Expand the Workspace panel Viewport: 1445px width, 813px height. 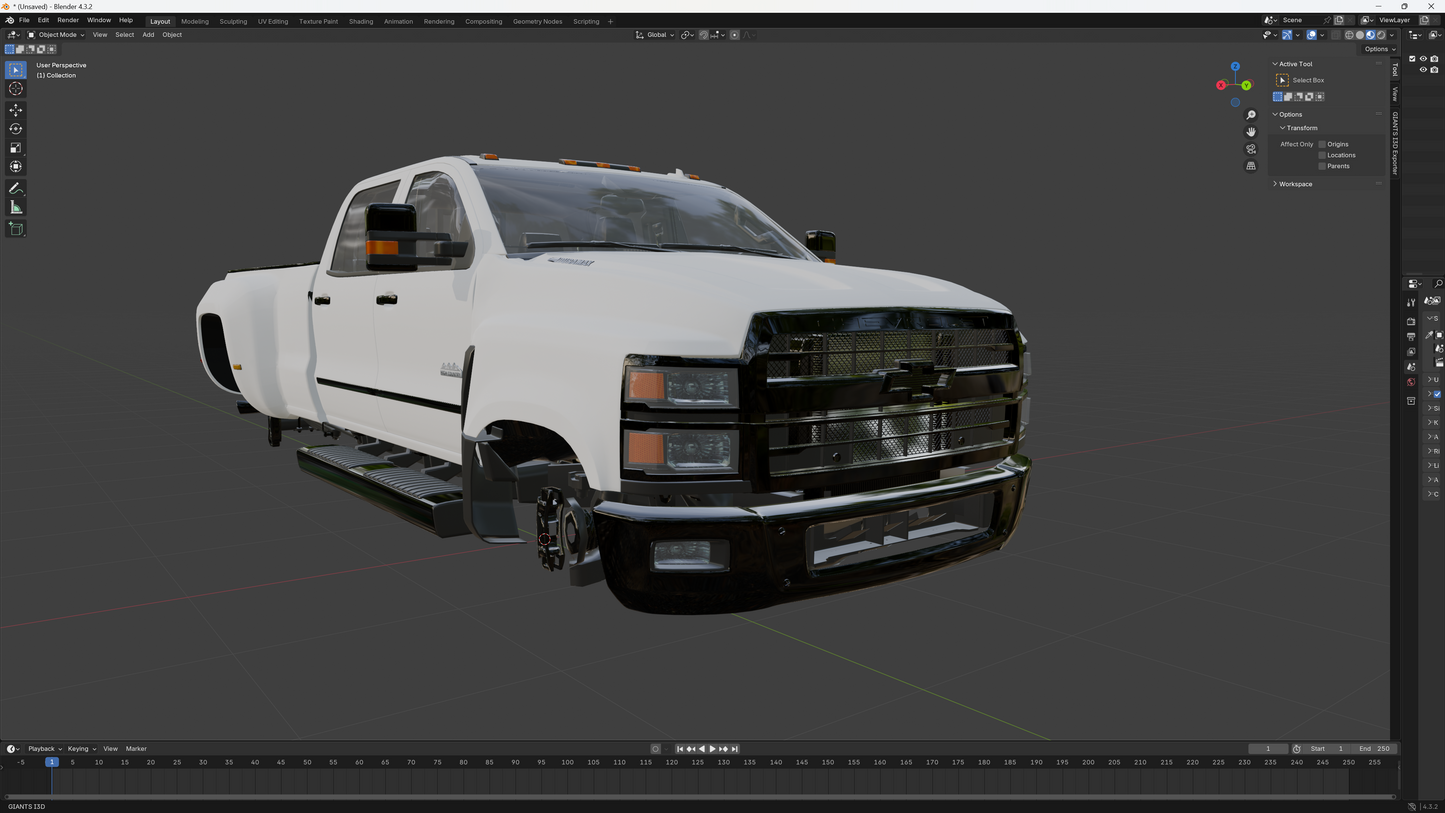click(1275, 184)
